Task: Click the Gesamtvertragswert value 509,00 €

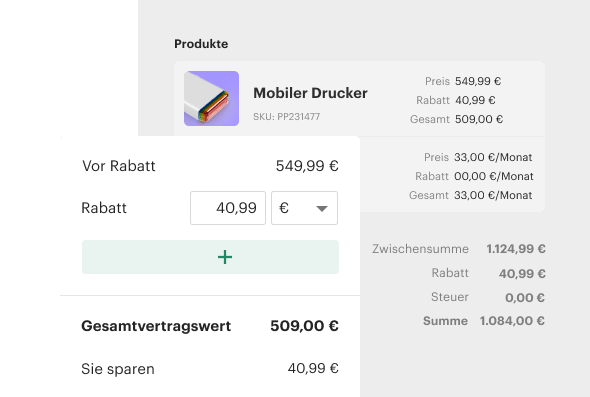Action: 304,326
